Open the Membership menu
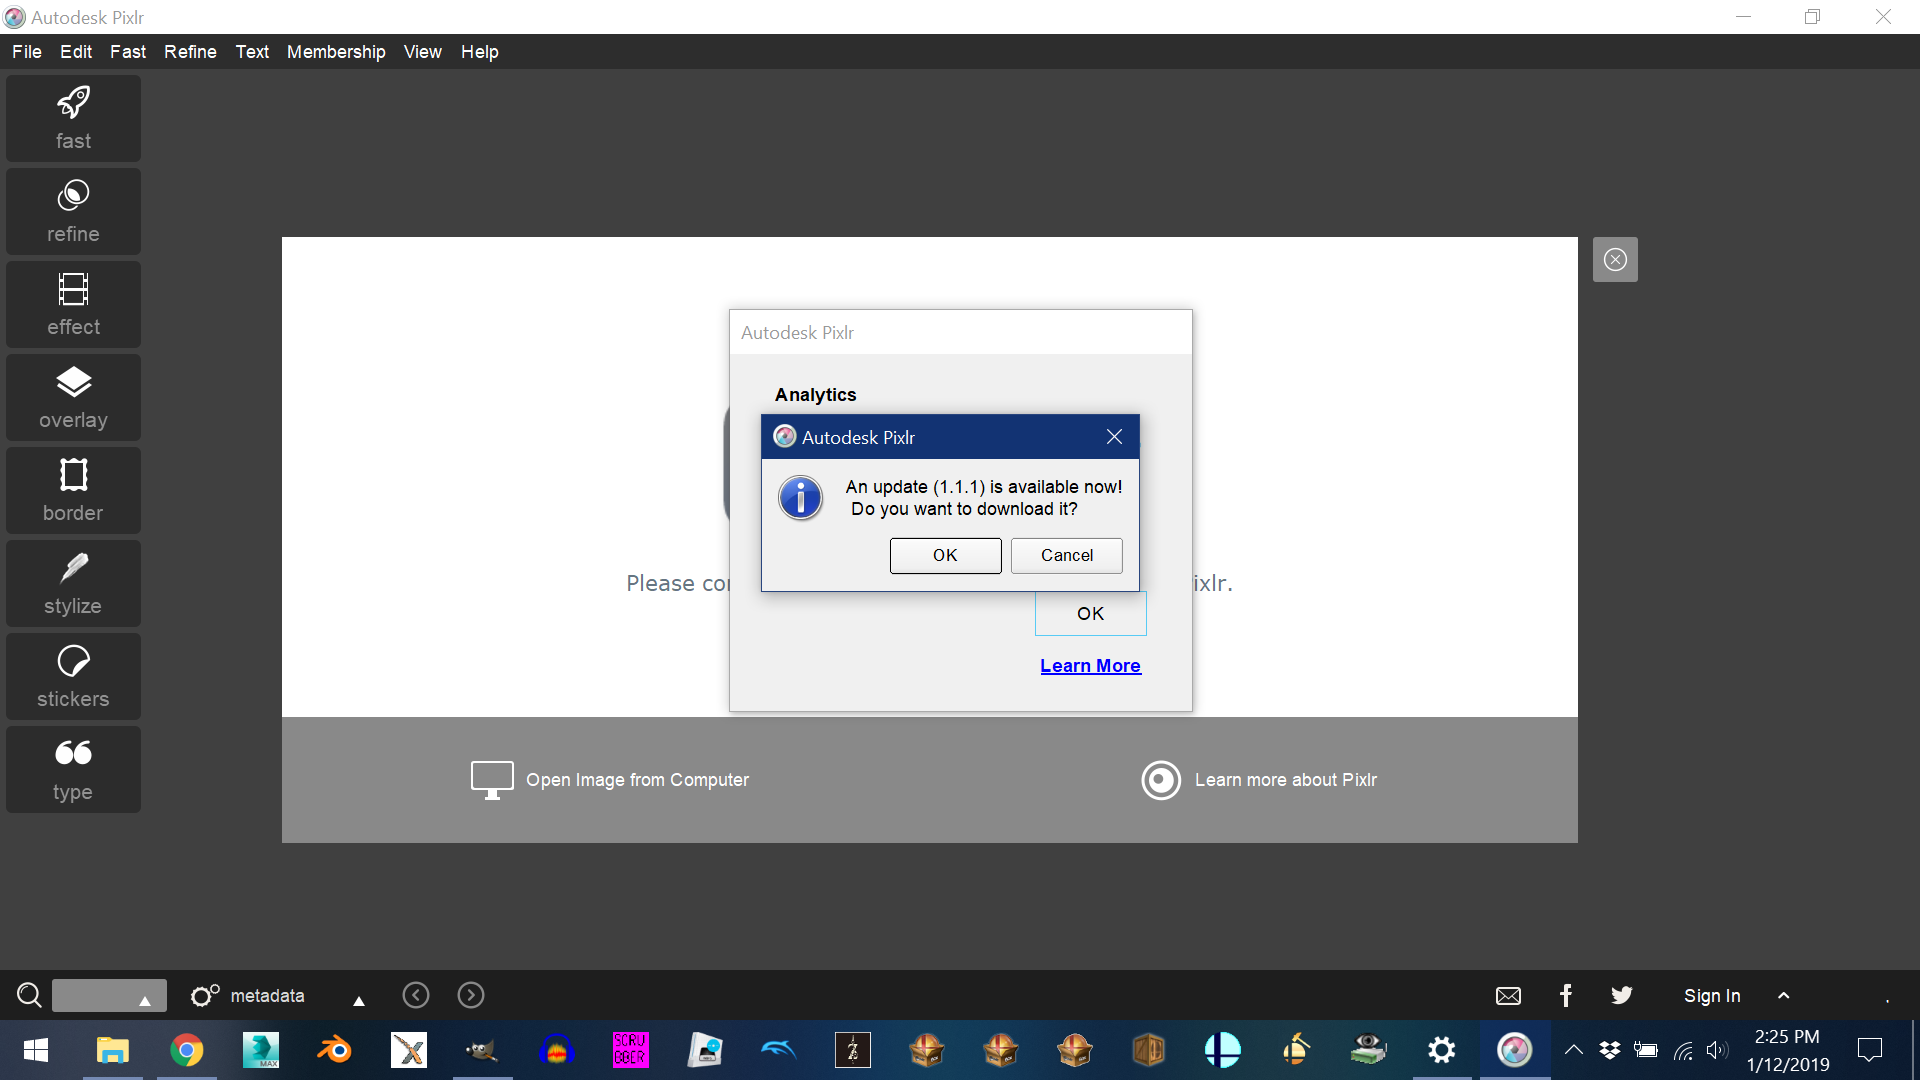The width and height of the screenshot is (1920, 1080). tap(336, 52)
